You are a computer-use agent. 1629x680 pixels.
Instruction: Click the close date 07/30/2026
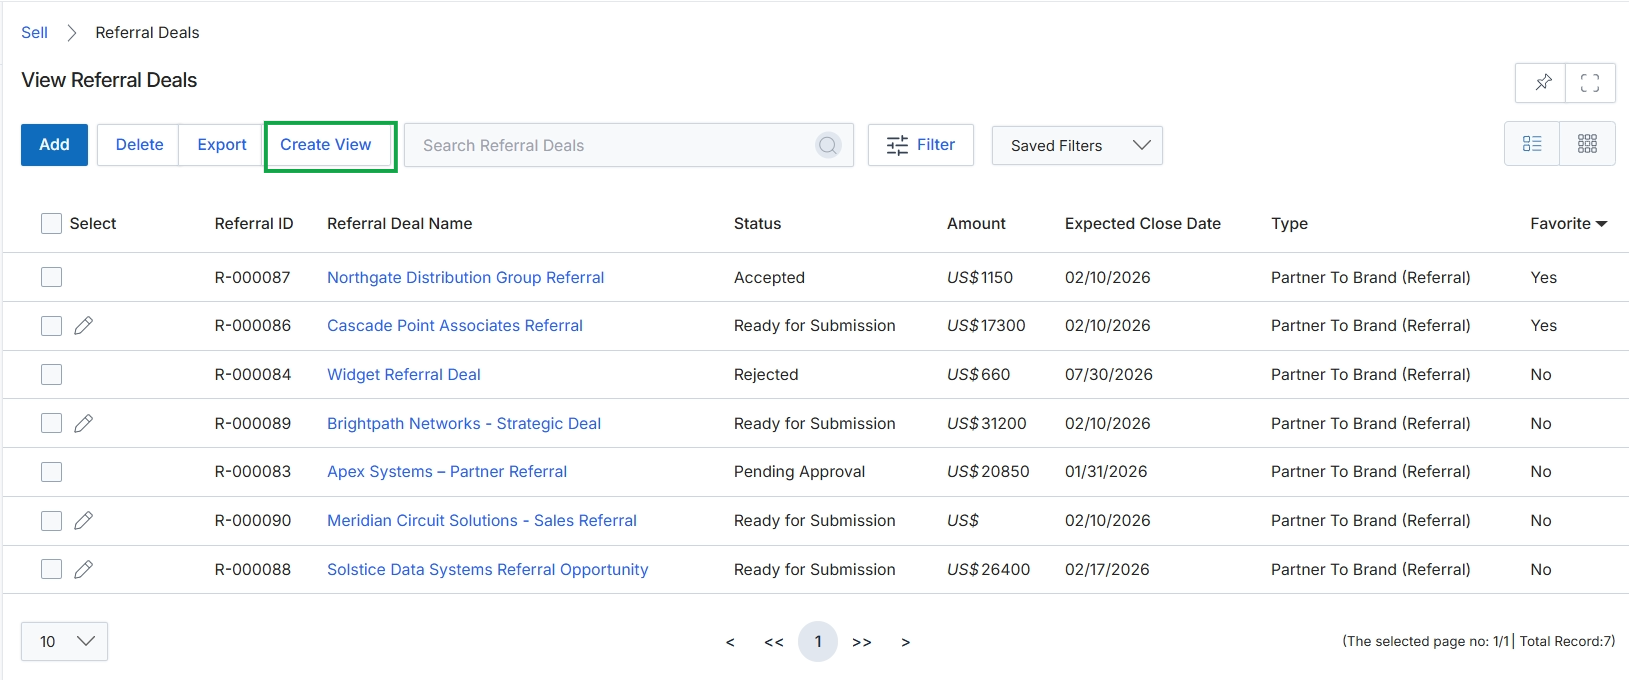point(1109,374)
